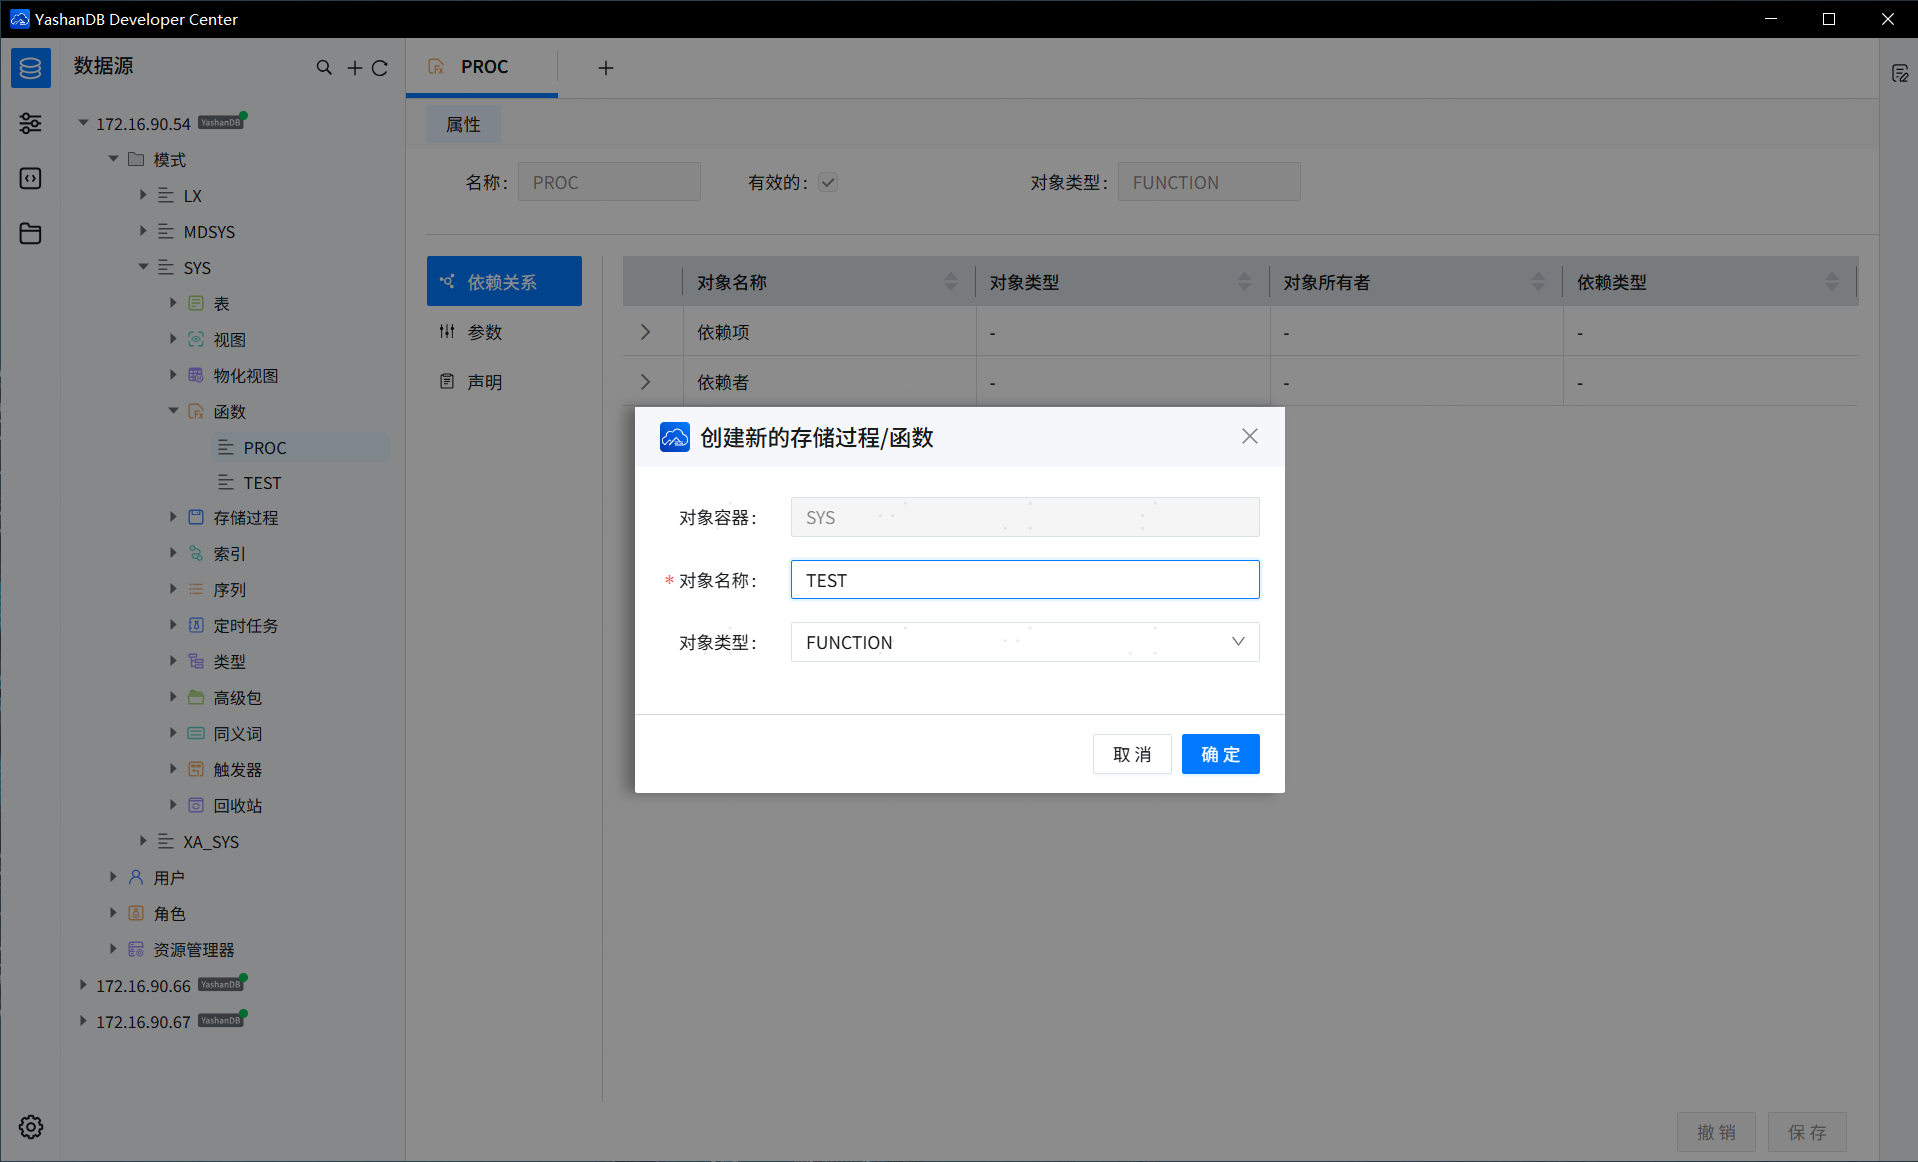Switch to the PROC tab
This screenshot has width=1918, height=1162.
tap(482, 67)
